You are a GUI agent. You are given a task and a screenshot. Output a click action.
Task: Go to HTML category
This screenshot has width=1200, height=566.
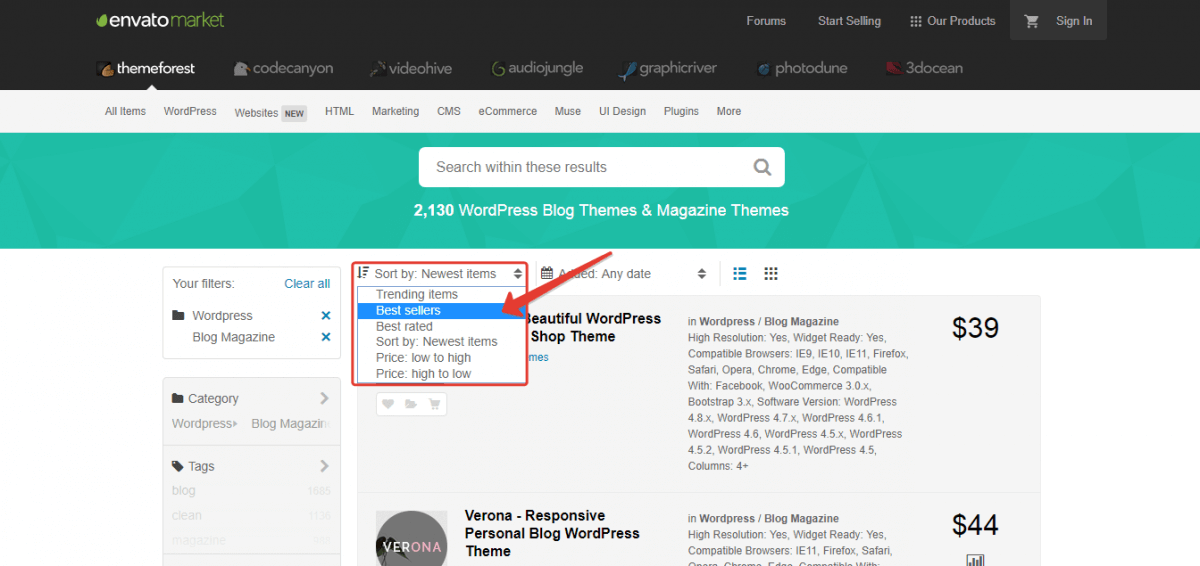coord(340,111)
